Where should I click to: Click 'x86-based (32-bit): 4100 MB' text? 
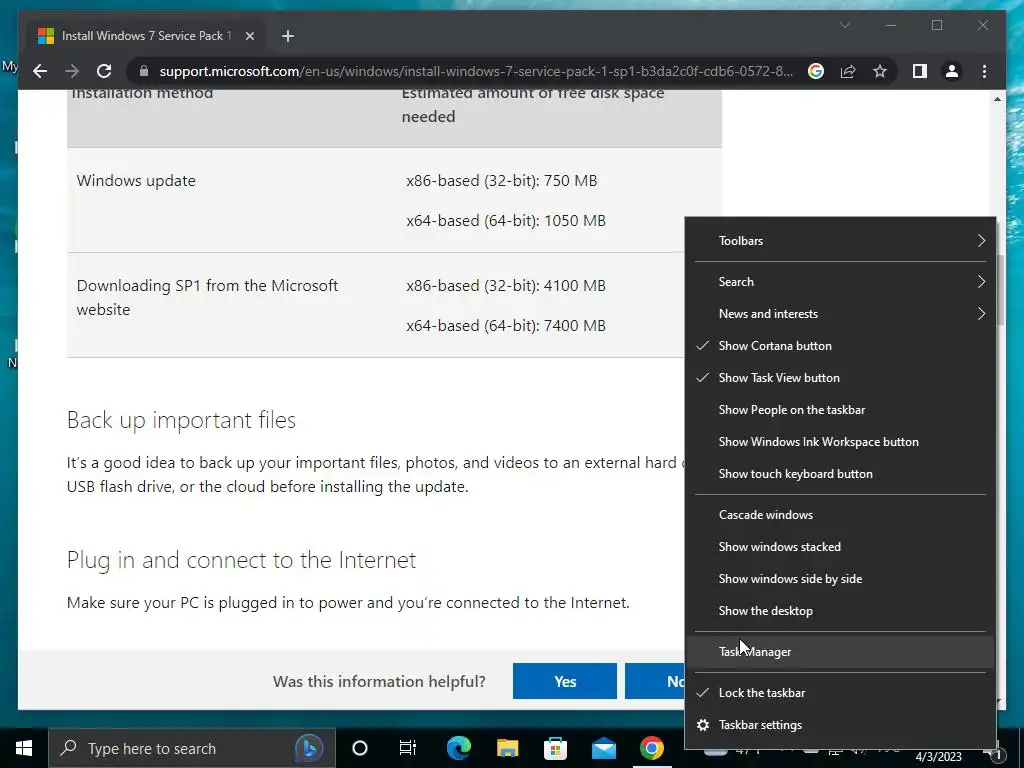(505, 286)
